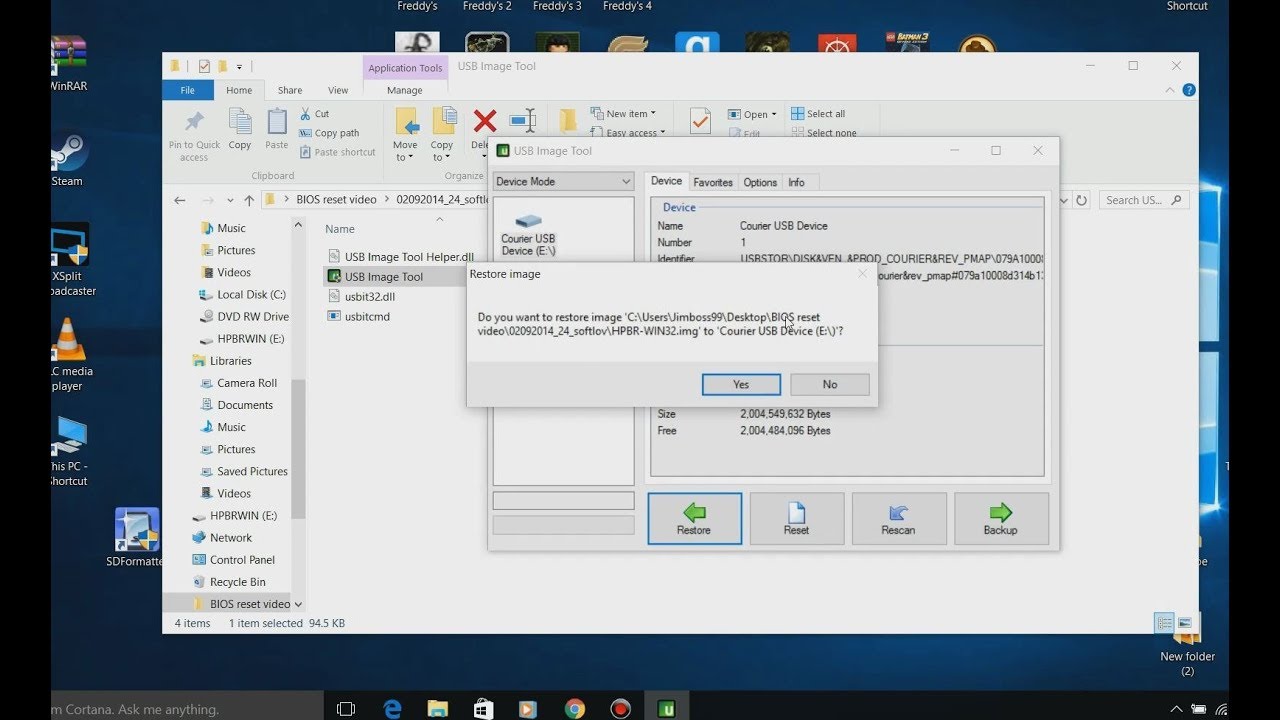The height and width of the screenshot is (720, 1280).
Task: Open Local Disk (C:) in navigation pane
Action: 243,294
